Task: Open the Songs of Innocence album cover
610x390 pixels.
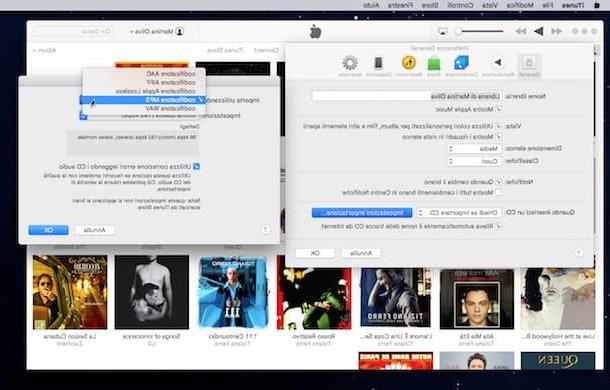Action: [152, 292]
